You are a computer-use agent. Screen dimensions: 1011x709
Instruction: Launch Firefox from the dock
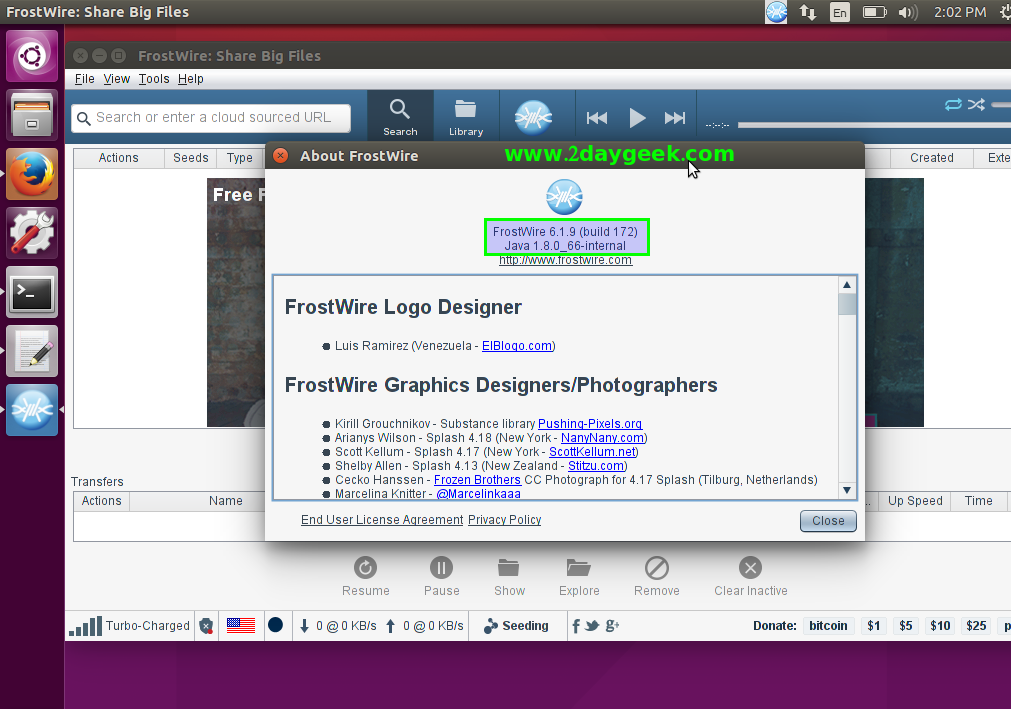tap(32, 174)
